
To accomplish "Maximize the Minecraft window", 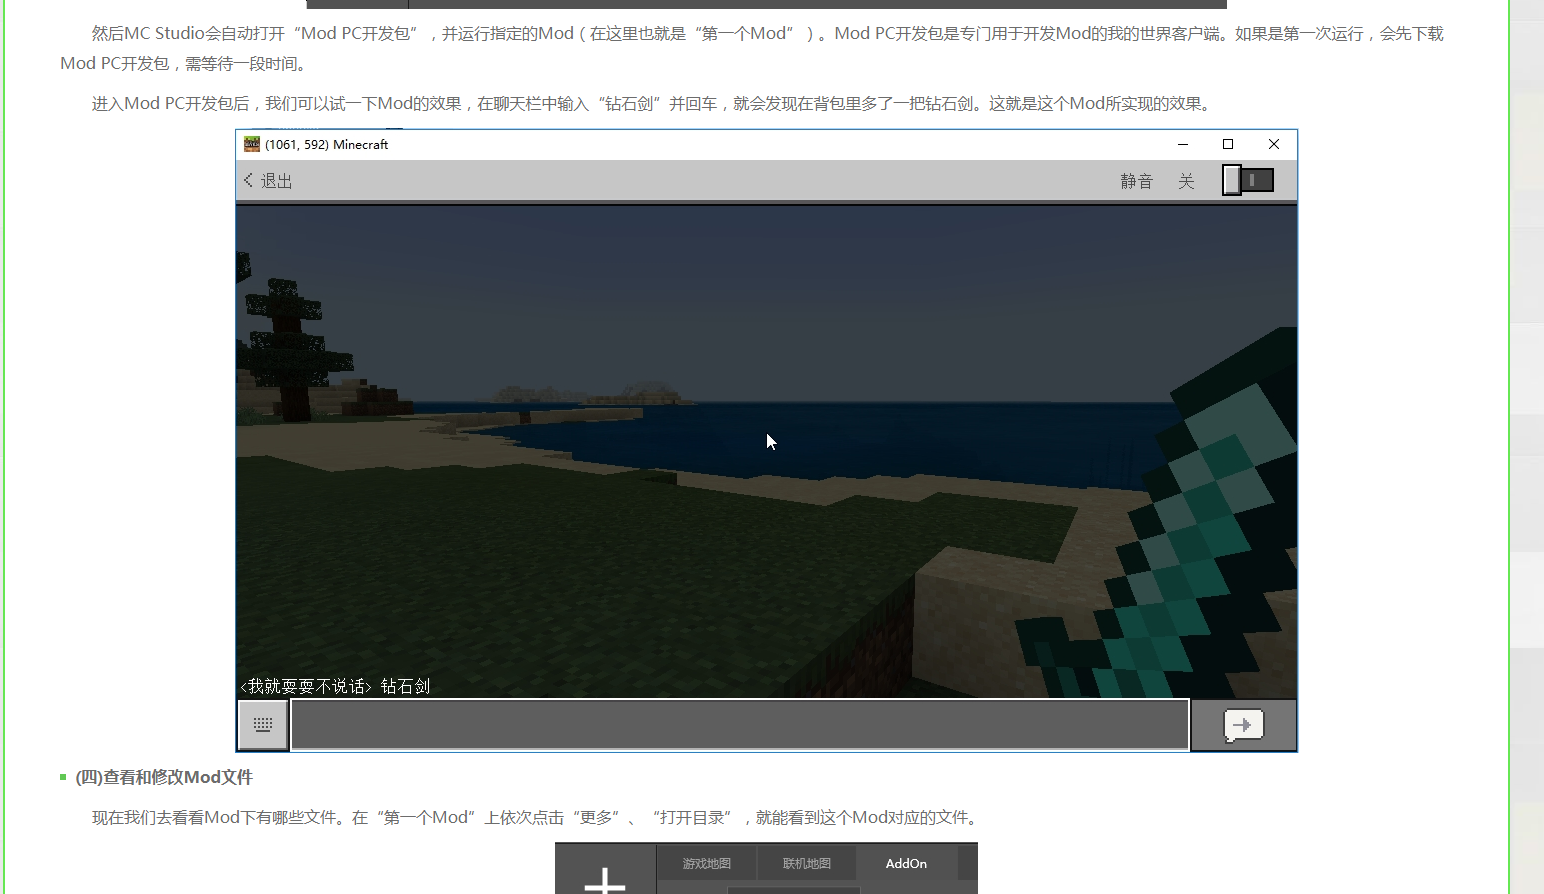I will (x=1228, y=144).
